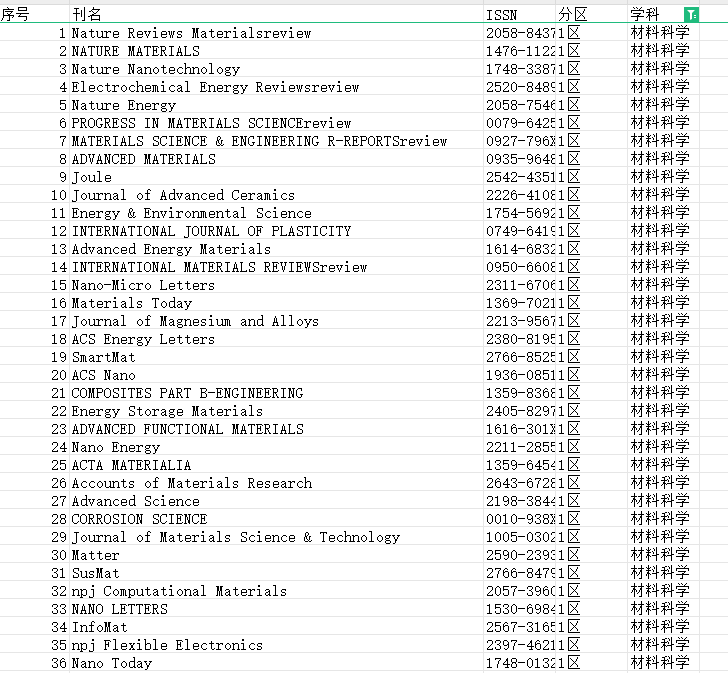Select row number 25 cell
Screen dimensions: 728x673
[x=34, y=465]
